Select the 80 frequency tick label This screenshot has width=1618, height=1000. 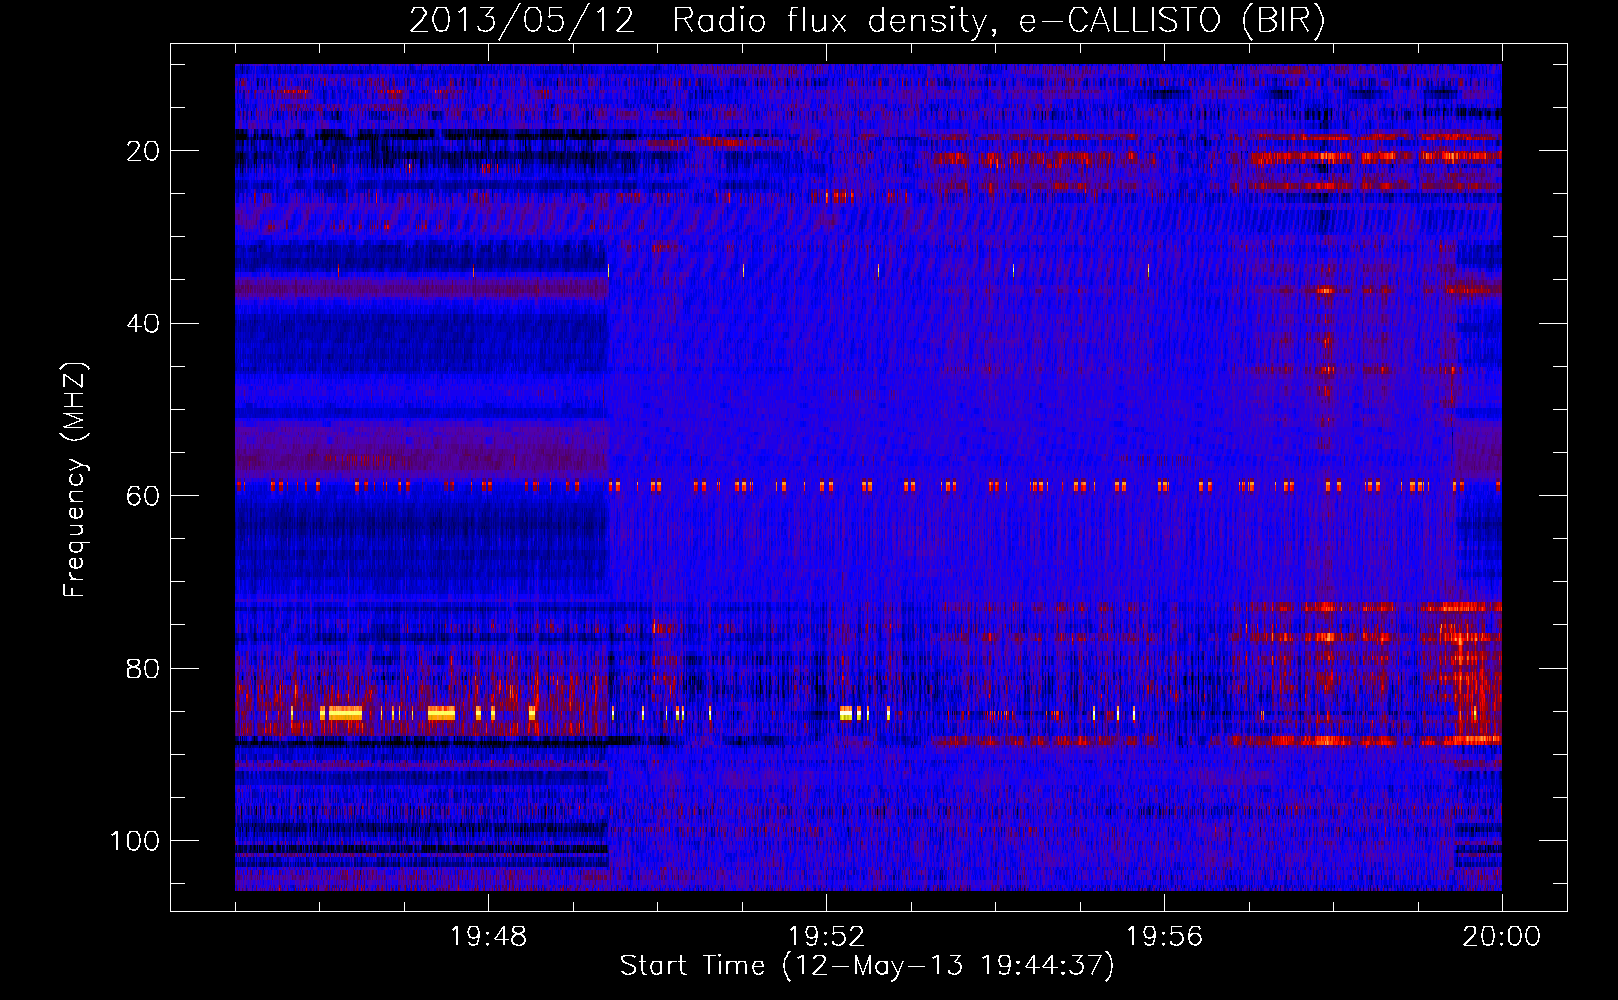click(143, 669)
